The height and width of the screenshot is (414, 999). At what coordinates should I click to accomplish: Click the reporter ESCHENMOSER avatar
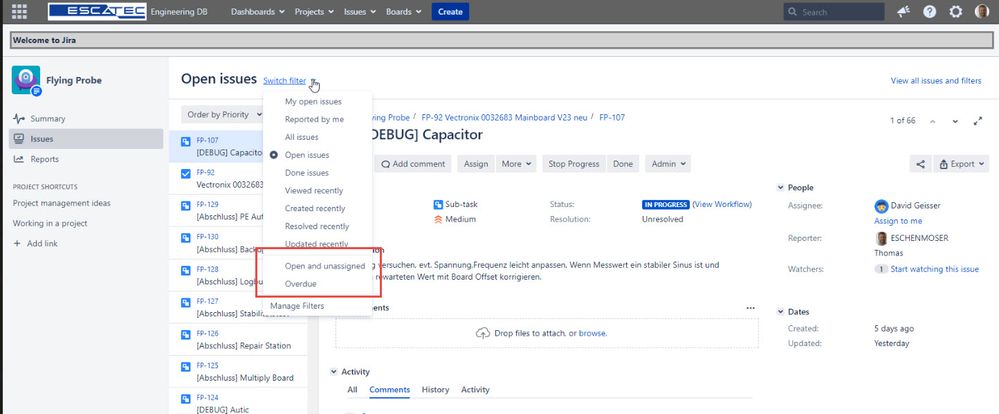coord(881,238)
